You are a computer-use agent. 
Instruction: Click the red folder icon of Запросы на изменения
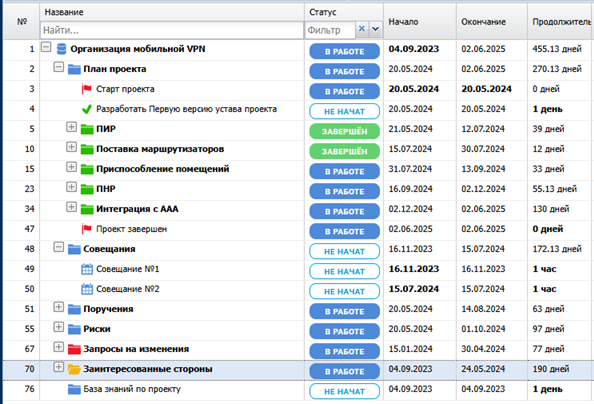coord(74,349)
